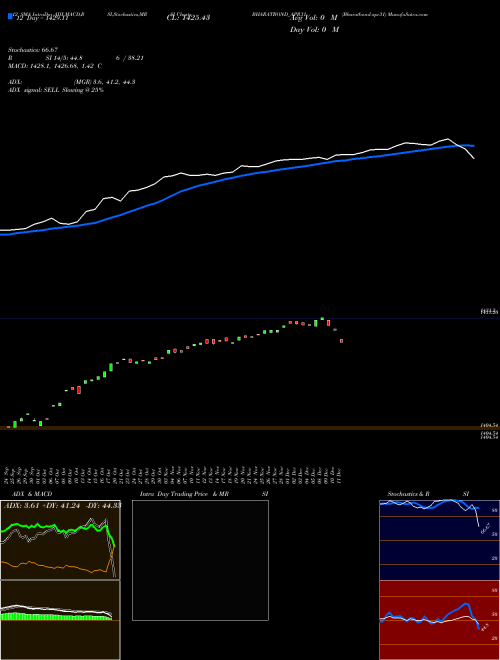Click the 'Stochastics: 66.67' reading

click(33, 50)
